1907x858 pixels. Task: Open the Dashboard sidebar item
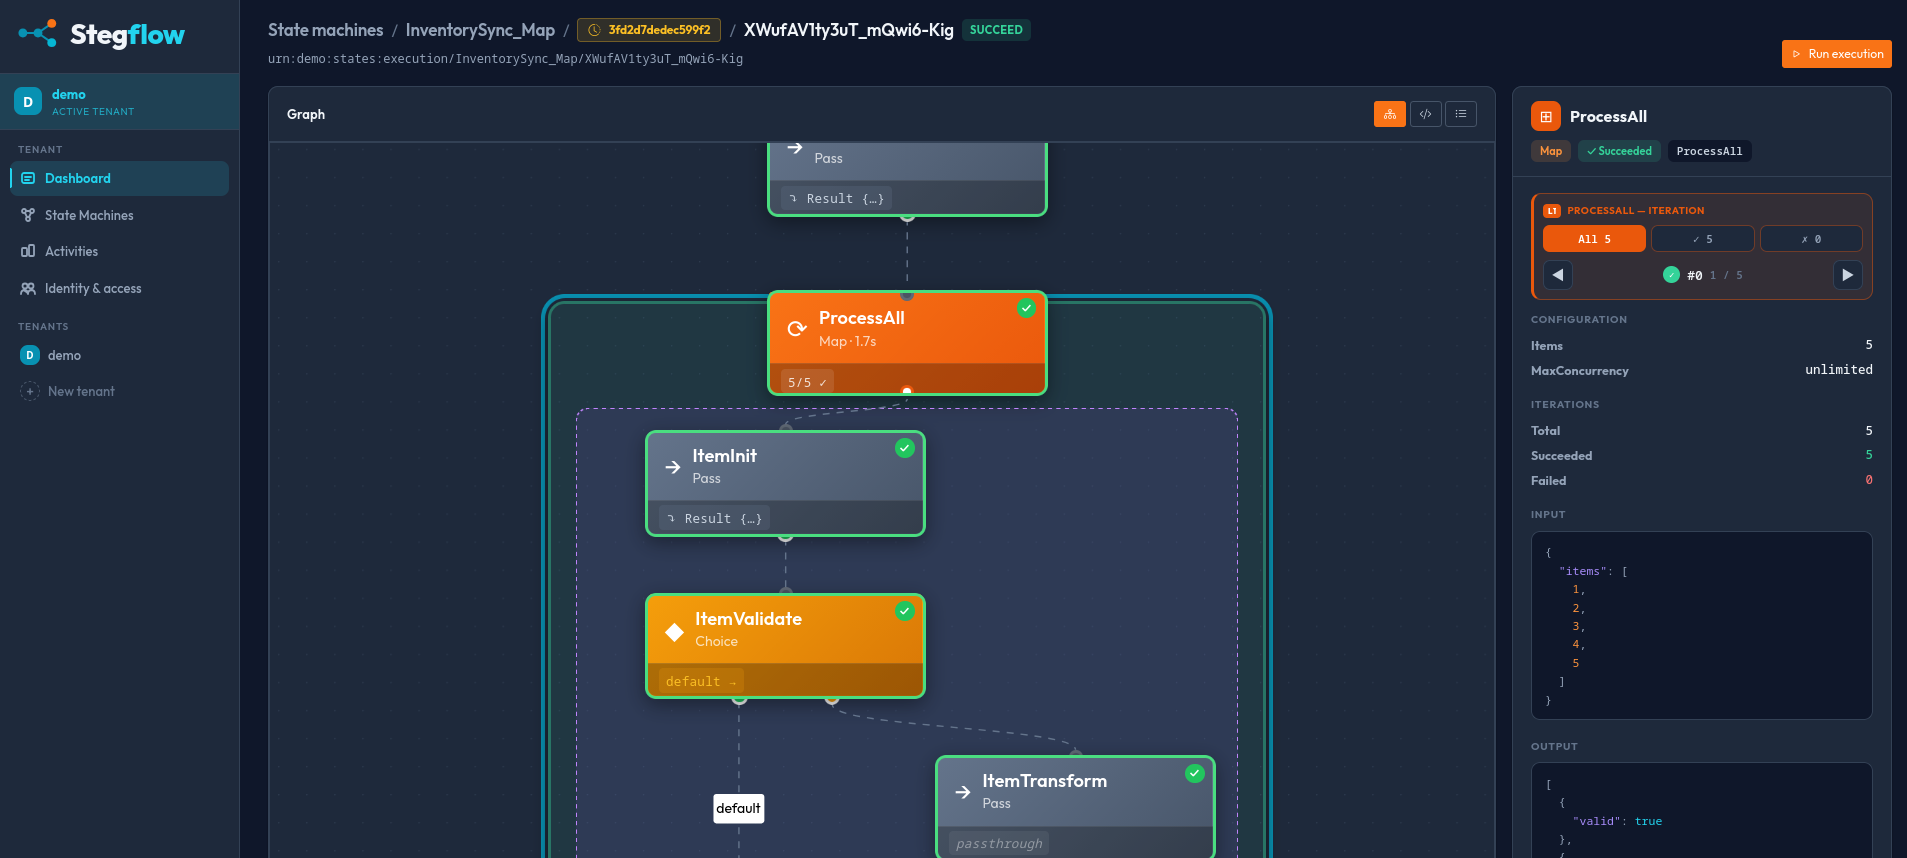pos(119,178)
